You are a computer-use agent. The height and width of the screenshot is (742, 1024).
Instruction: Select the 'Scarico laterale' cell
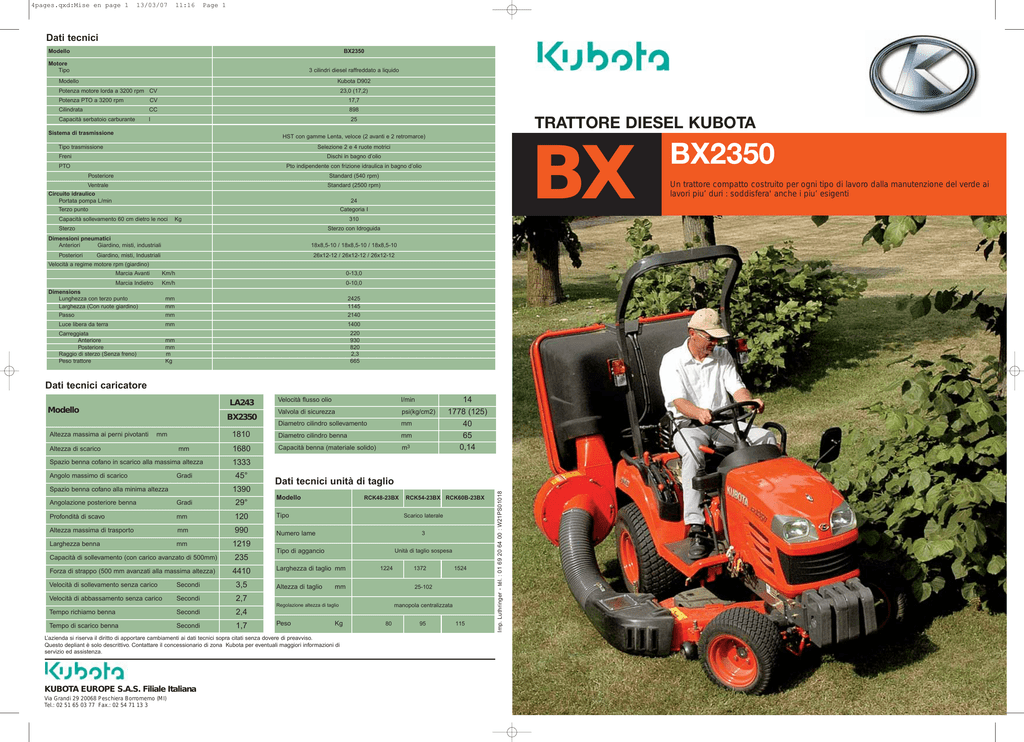pos(423,516)
